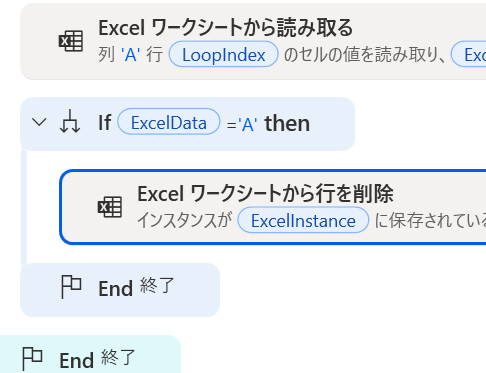Select the 'Excel ワークシートから行を削除' action title
Image resolution: width=486 pixels, height=373 pixels.
click(265, 193)
